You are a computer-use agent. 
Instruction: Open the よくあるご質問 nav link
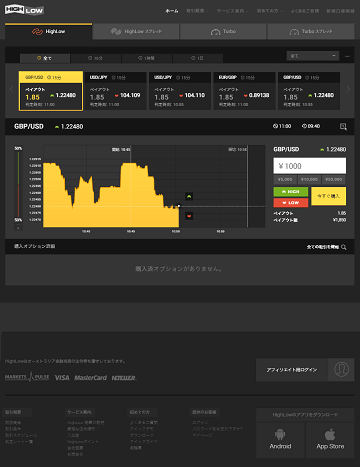coord(305,11)
